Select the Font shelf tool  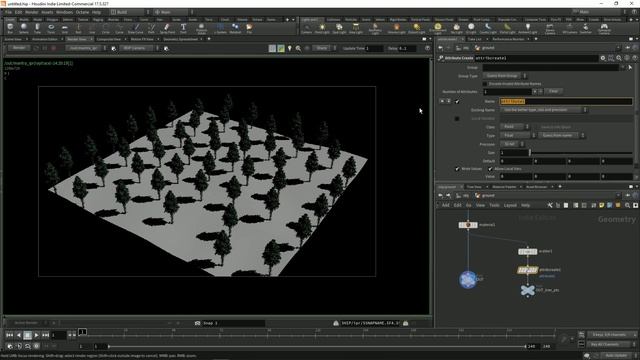(x=183, y=28)
